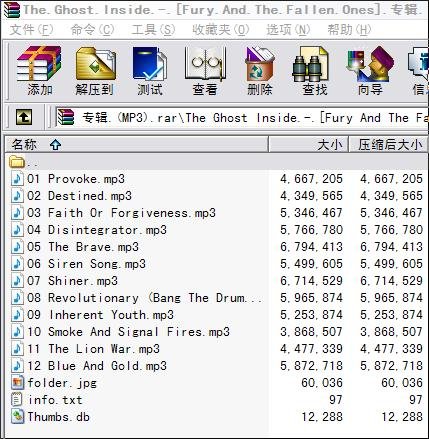The height and width of the screenshot is (439, 429).
Task: Click the text file icon of info.txt
Action: pyautogui.click(x=17, y=400)
